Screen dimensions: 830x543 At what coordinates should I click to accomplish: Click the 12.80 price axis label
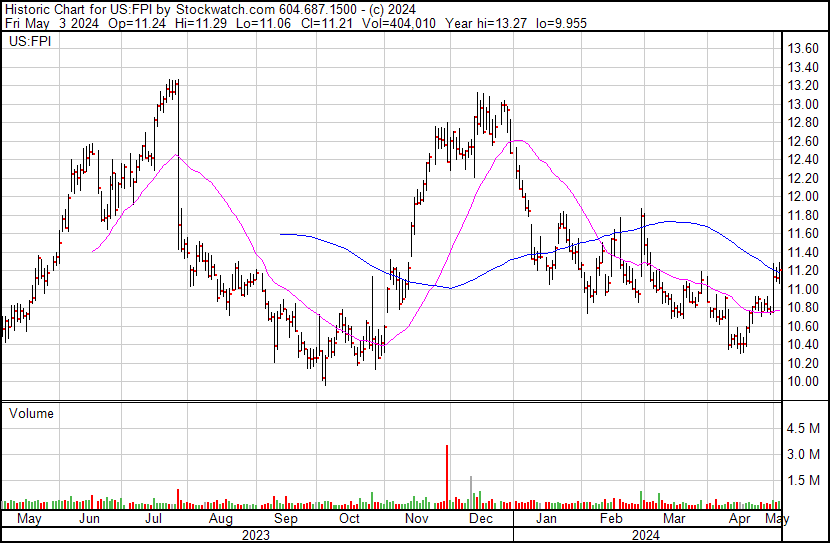click(803, 123)
